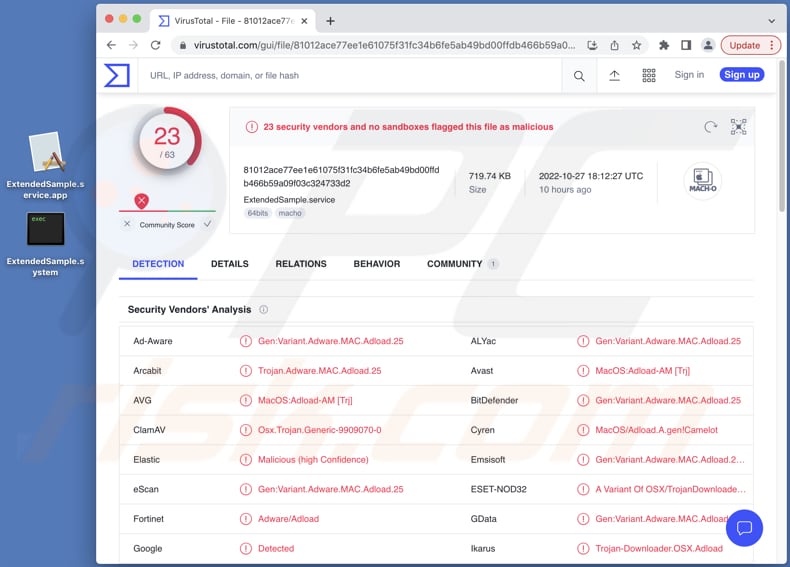This screenshot has width=790, height=567.
Task: Toggle the browser side panel icon
Action: click(686, 45)
